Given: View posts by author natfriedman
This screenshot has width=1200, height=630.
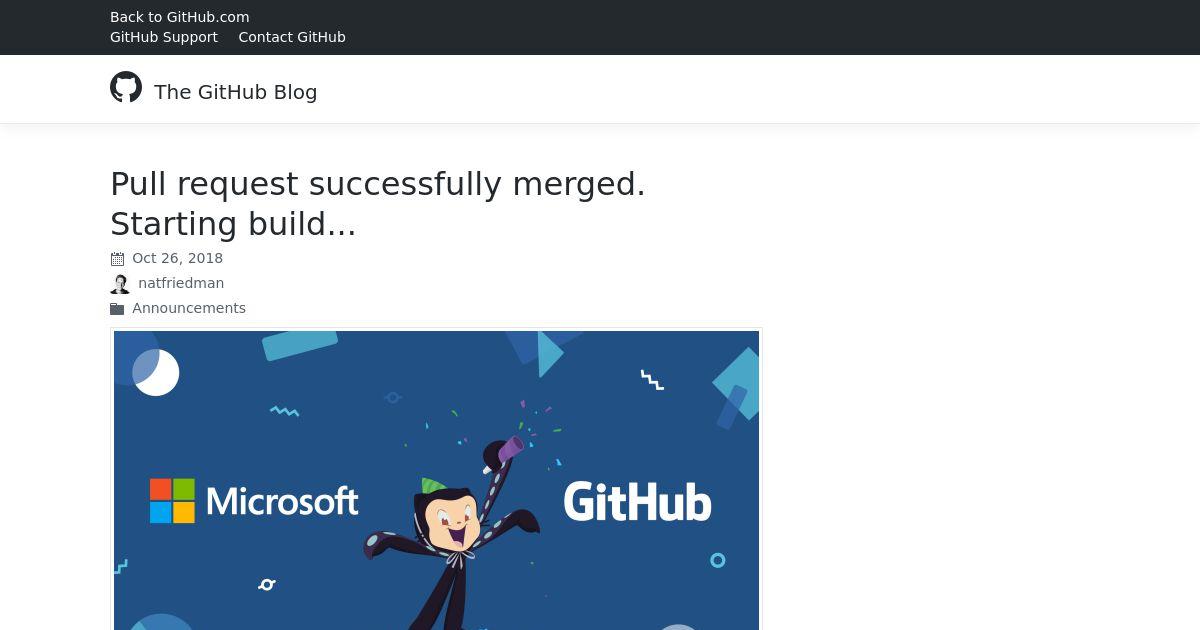Looking at the screenshot, I should pos(181,283).
